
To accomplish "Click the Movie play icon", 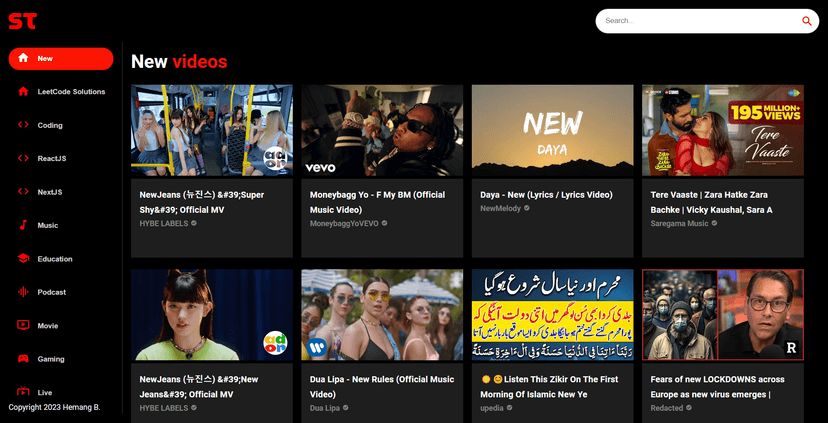I will coord(23,325).
